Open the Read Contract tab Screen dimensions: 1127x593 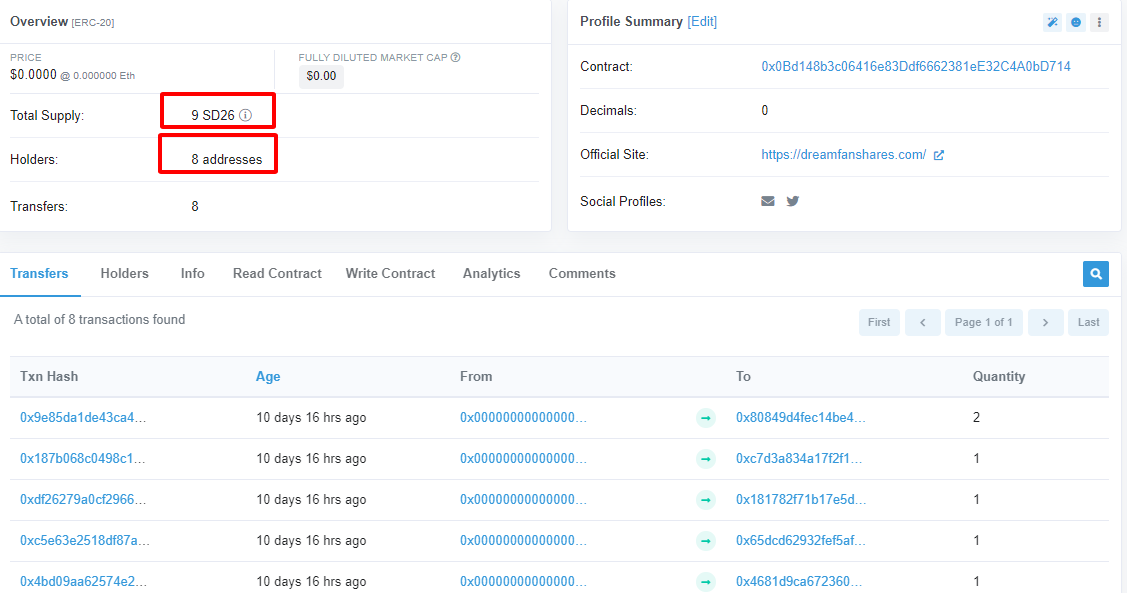pyautogui.click(x=277, y=273)
